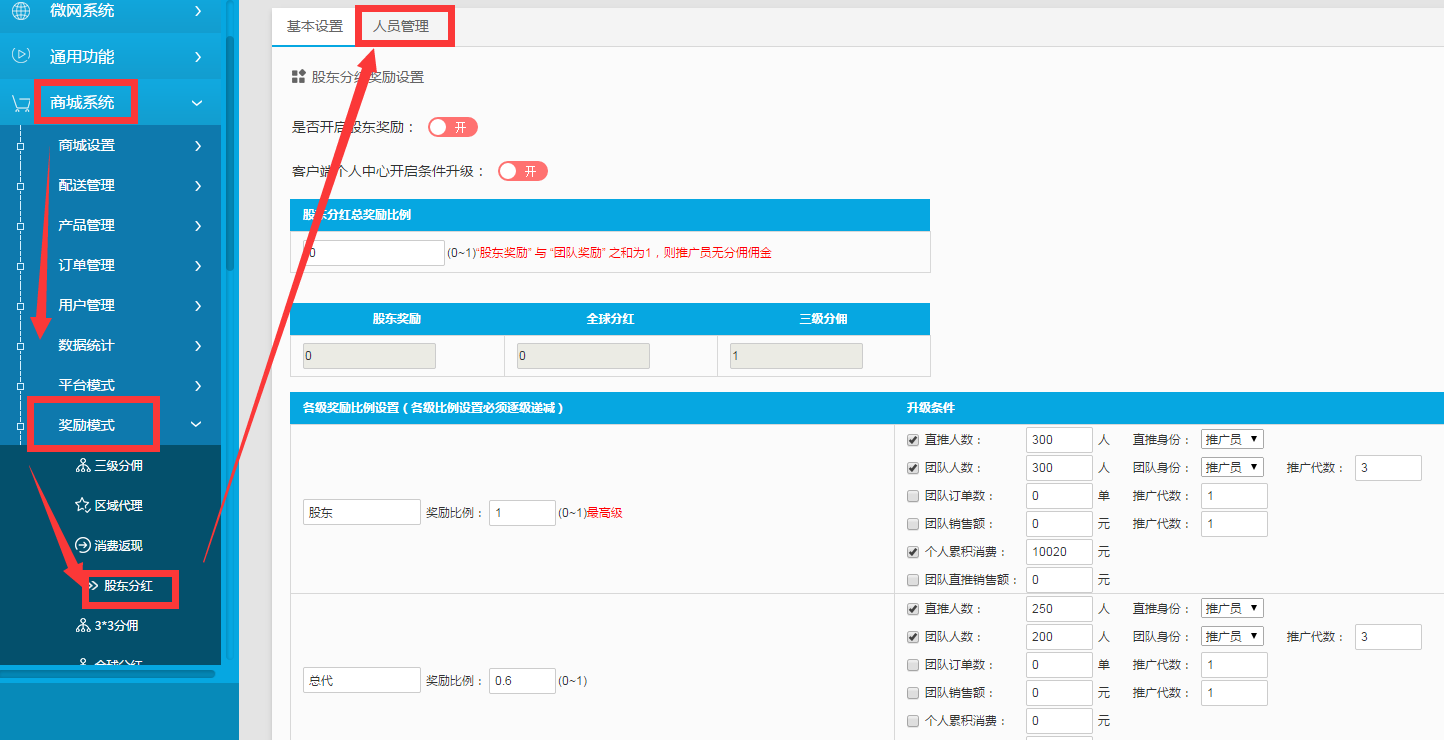Open 直推身份 dropdown in 股东 row
The width and height of the screenshot is (1444, 740).
click(x=1232, y=439)
